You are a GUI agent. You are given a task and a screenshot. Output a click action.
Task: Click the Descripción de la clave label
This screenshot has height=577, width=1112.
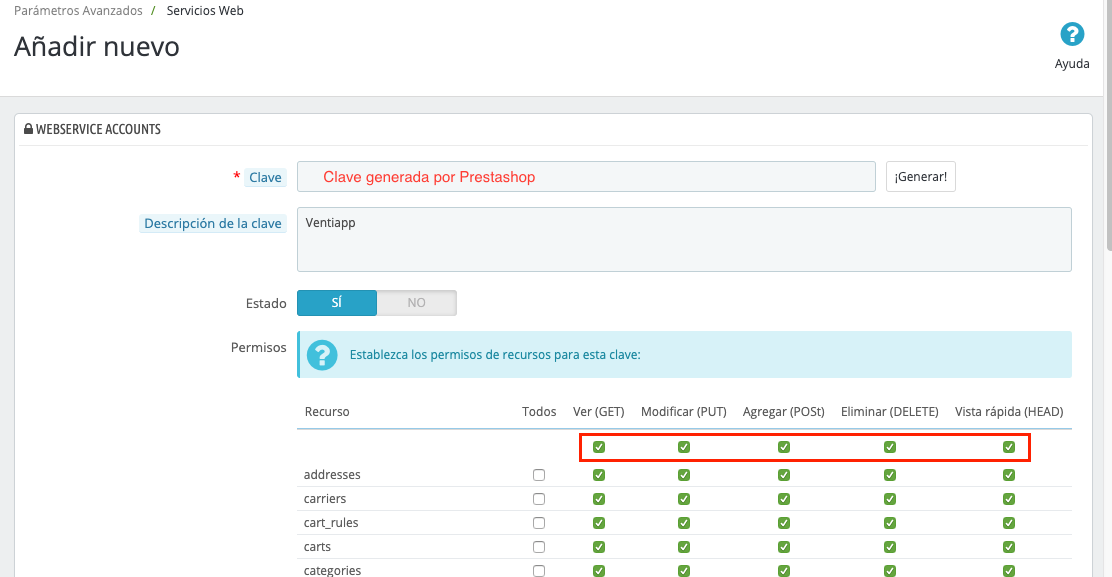click(x=213, y=223)
